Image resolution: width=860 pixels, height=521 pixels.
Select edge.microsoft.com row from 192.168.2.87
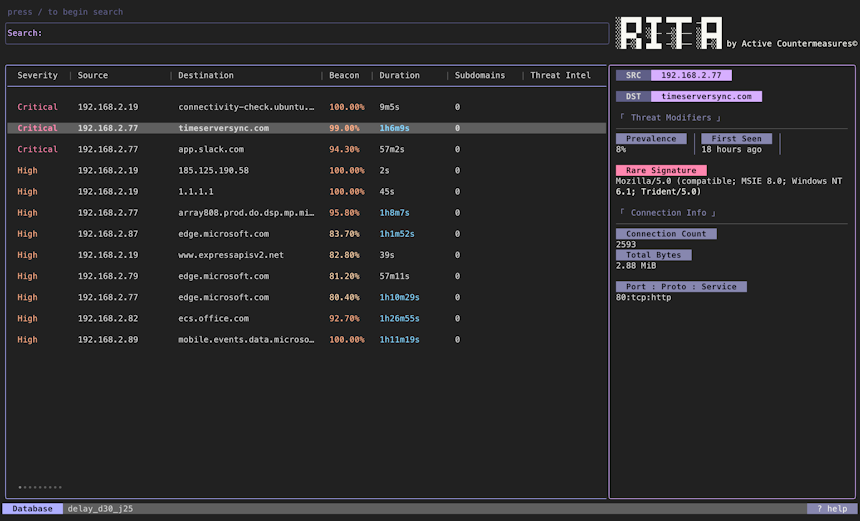point(307,234)
